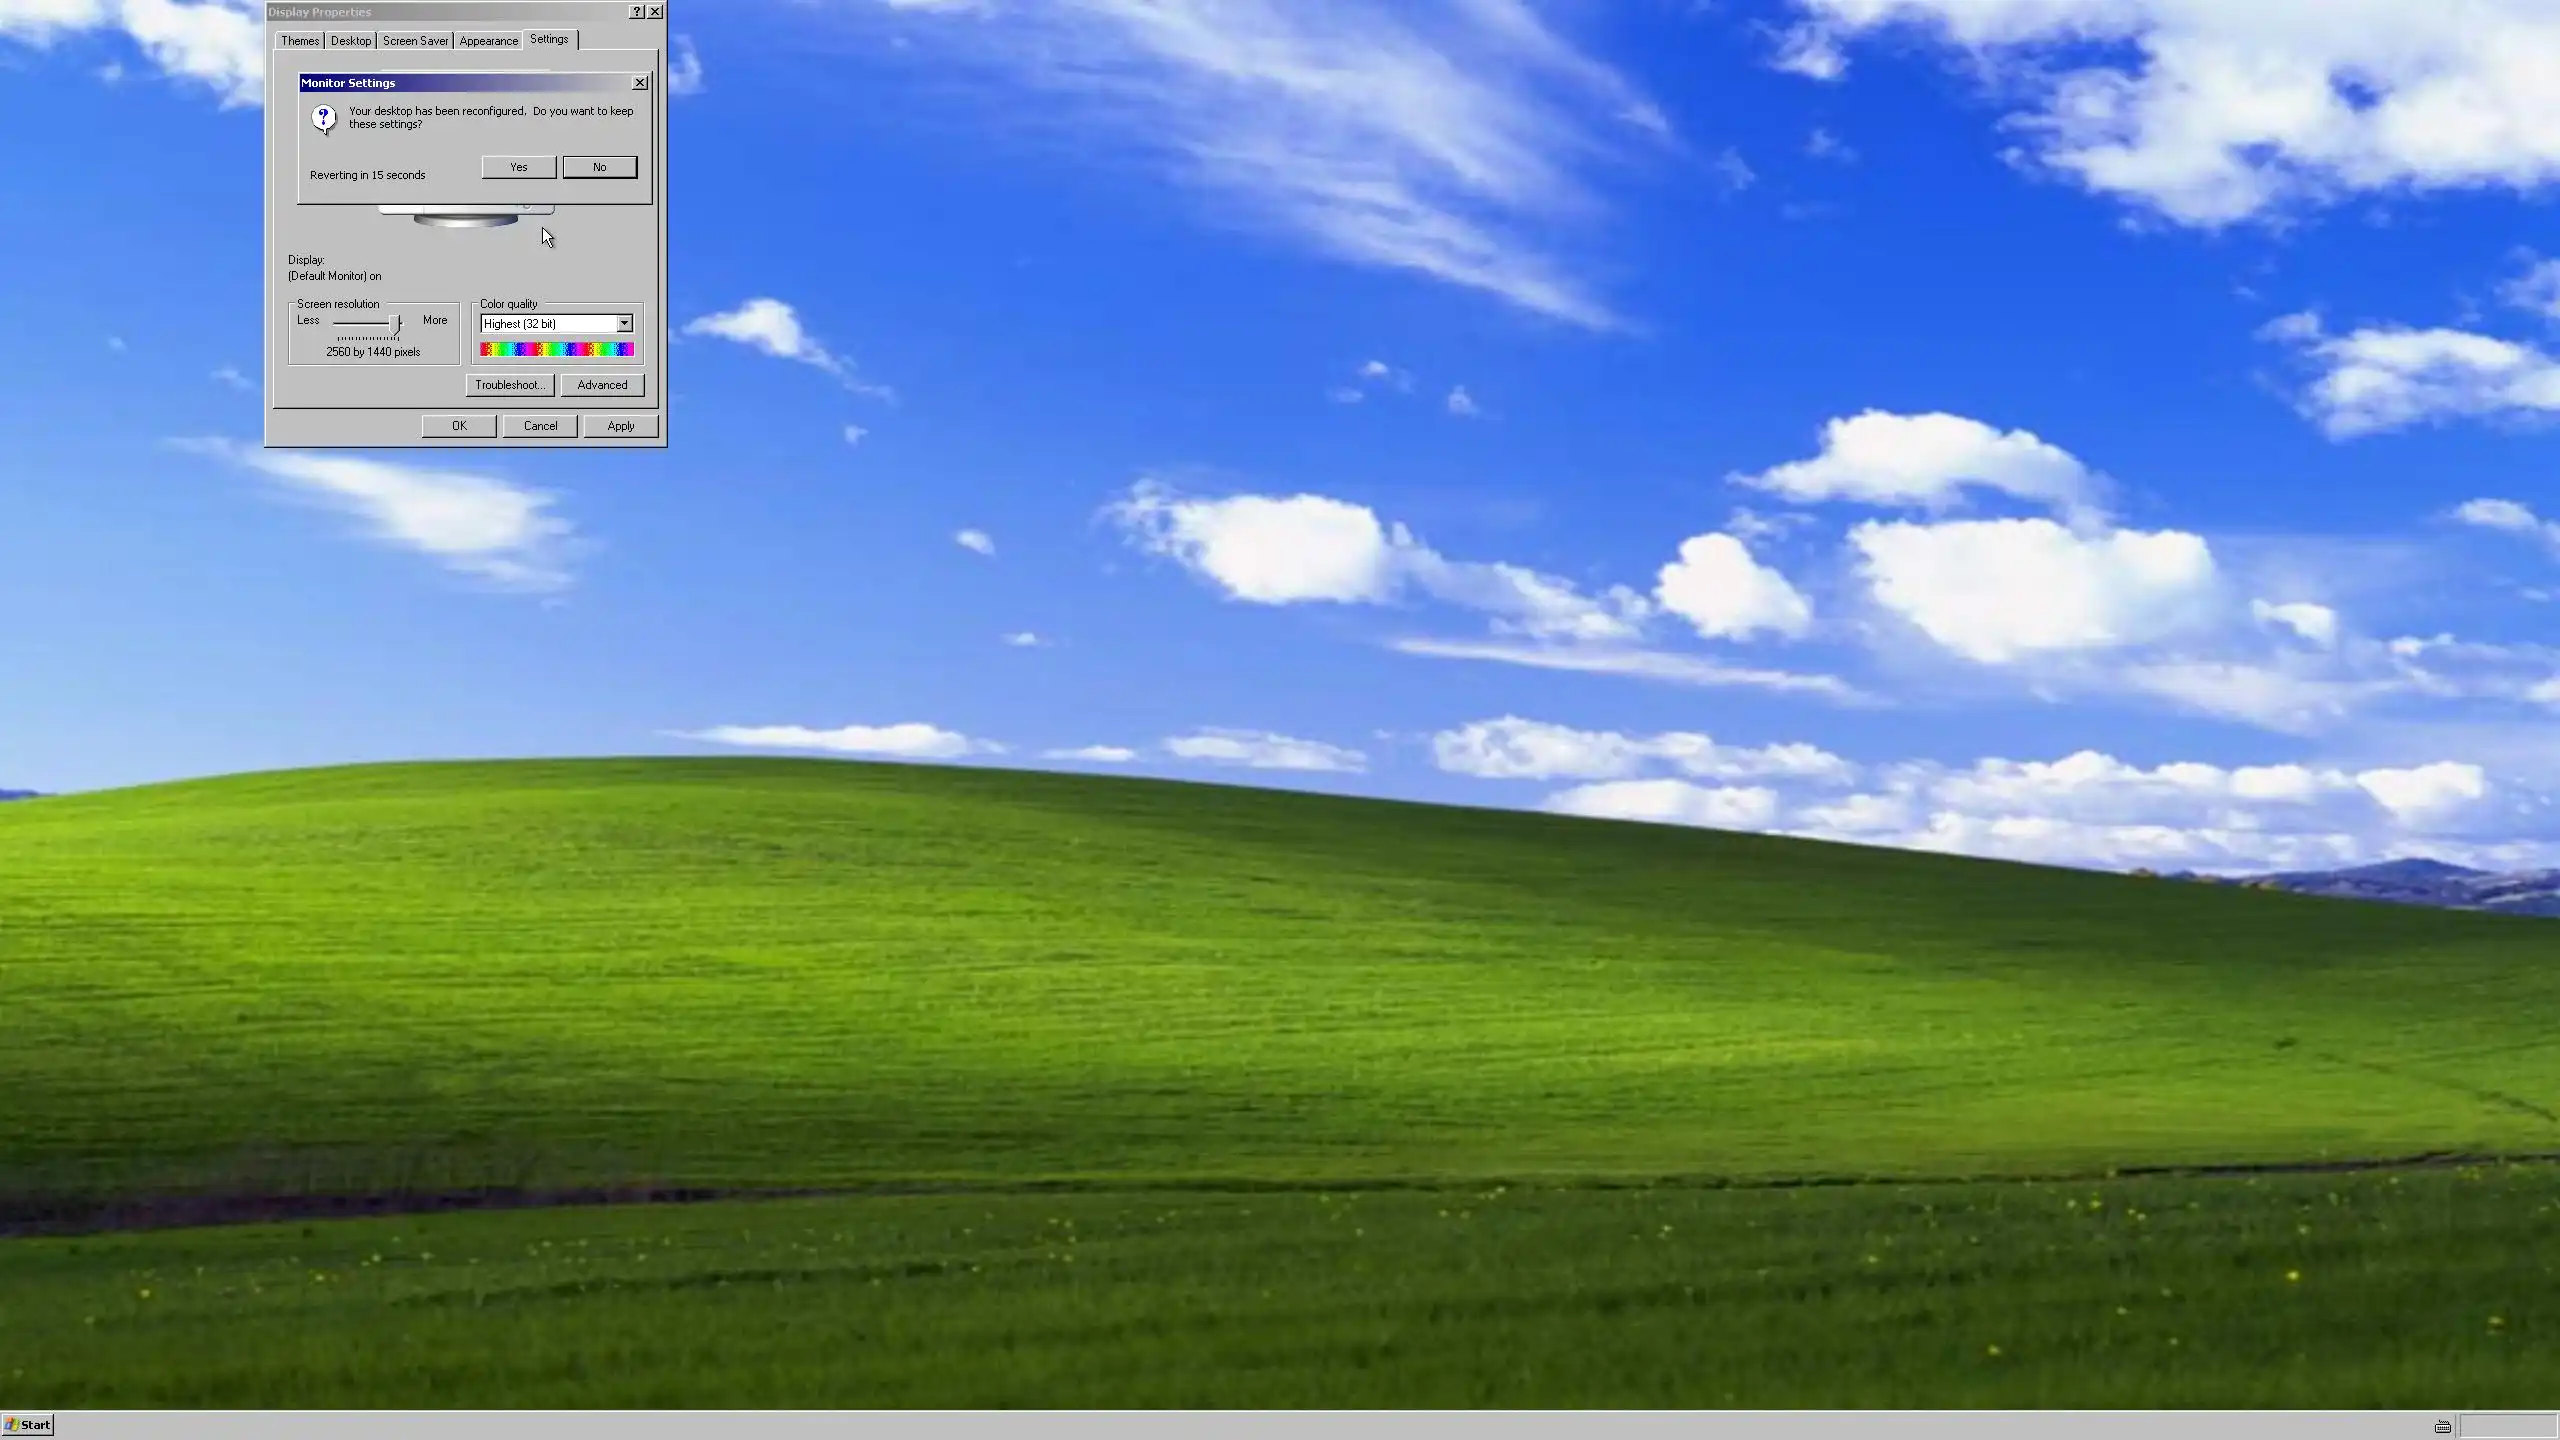Click No to revert display settings
Viewport: 2560px width, 1440px height.
click(599, 167)
